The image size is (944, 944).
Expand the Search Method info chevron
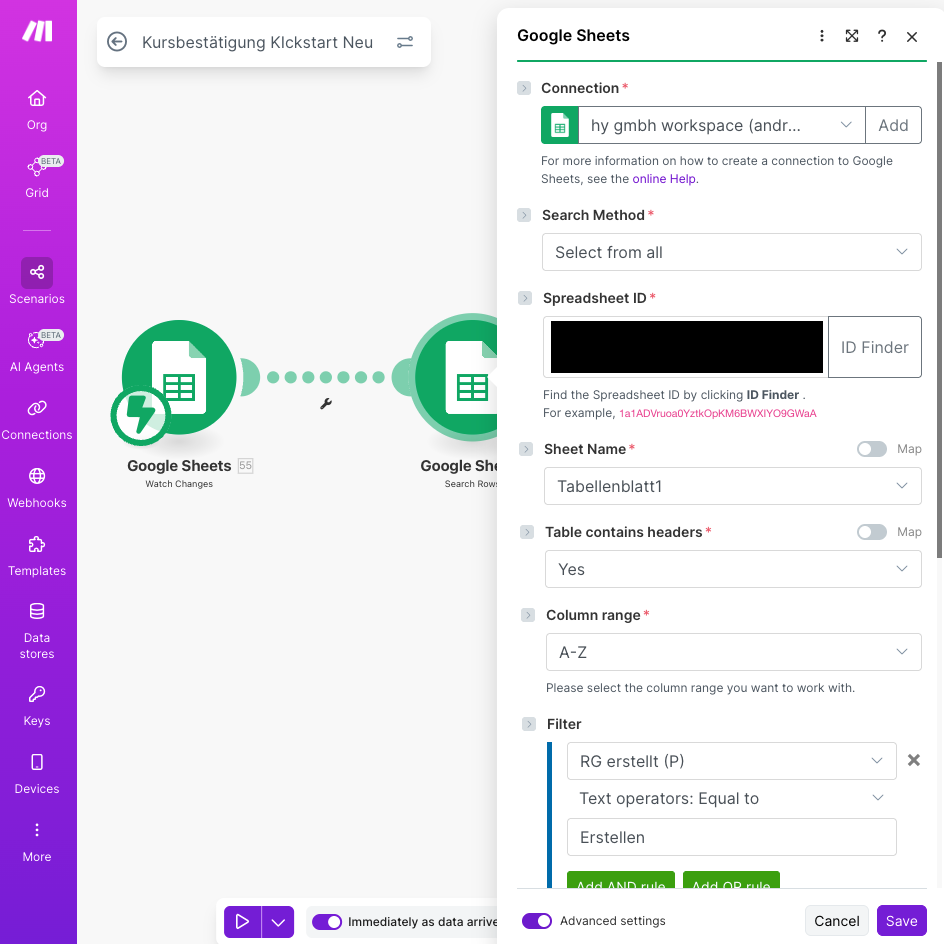click(524, 215)
